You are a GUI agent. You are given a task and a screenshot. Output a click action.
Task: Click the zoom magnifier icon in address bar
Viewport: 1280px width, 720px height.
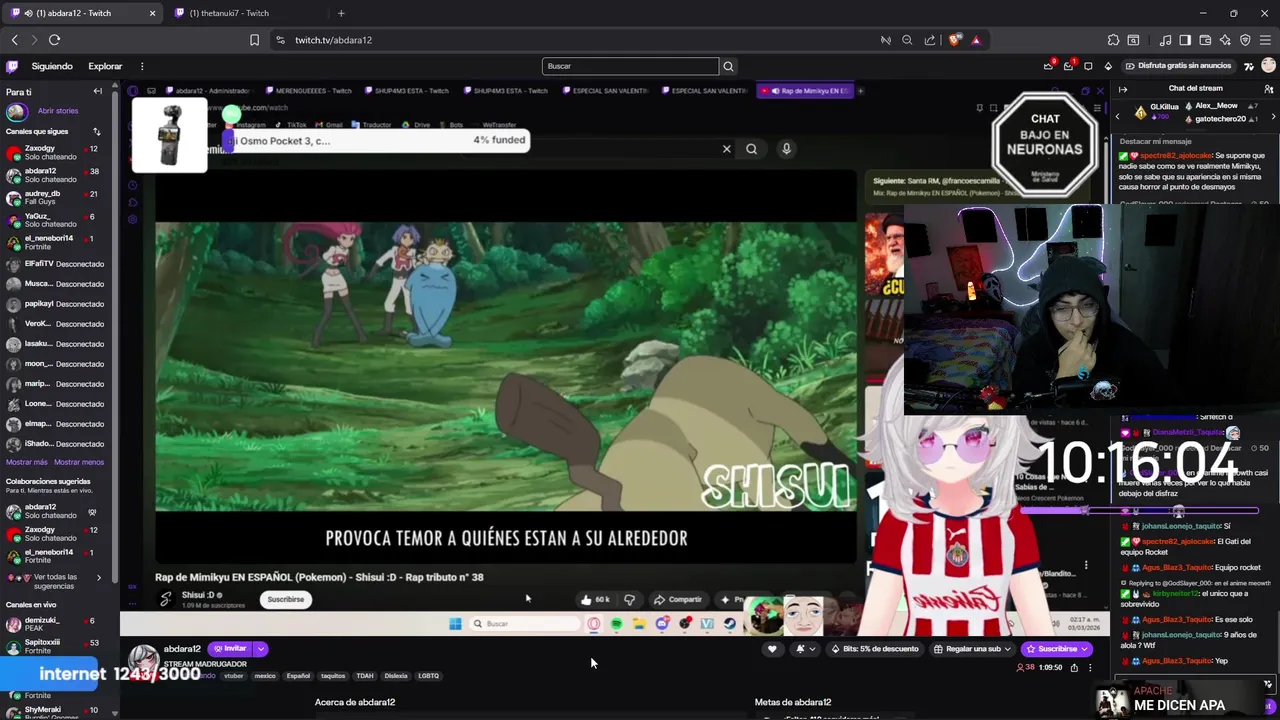click(907, 40)
